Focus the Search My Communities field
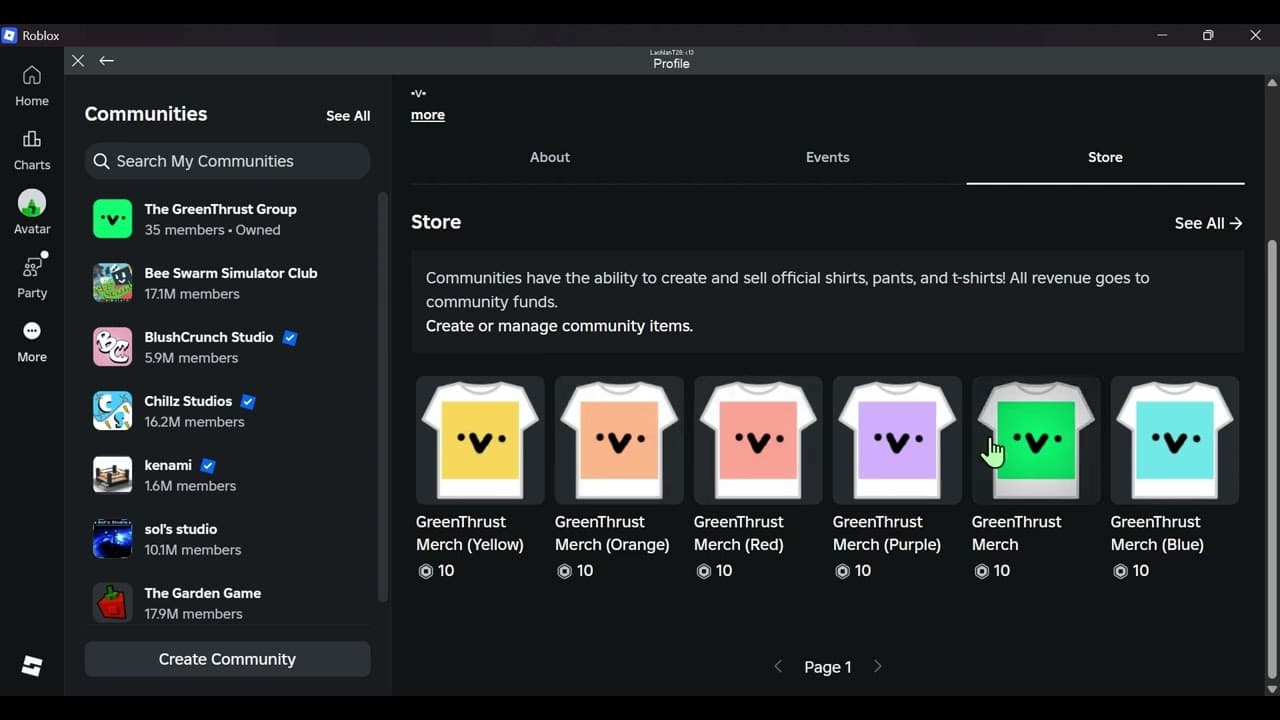This screenshot has width=1280, height=720. pyautogui.click(x=228, y=161)
